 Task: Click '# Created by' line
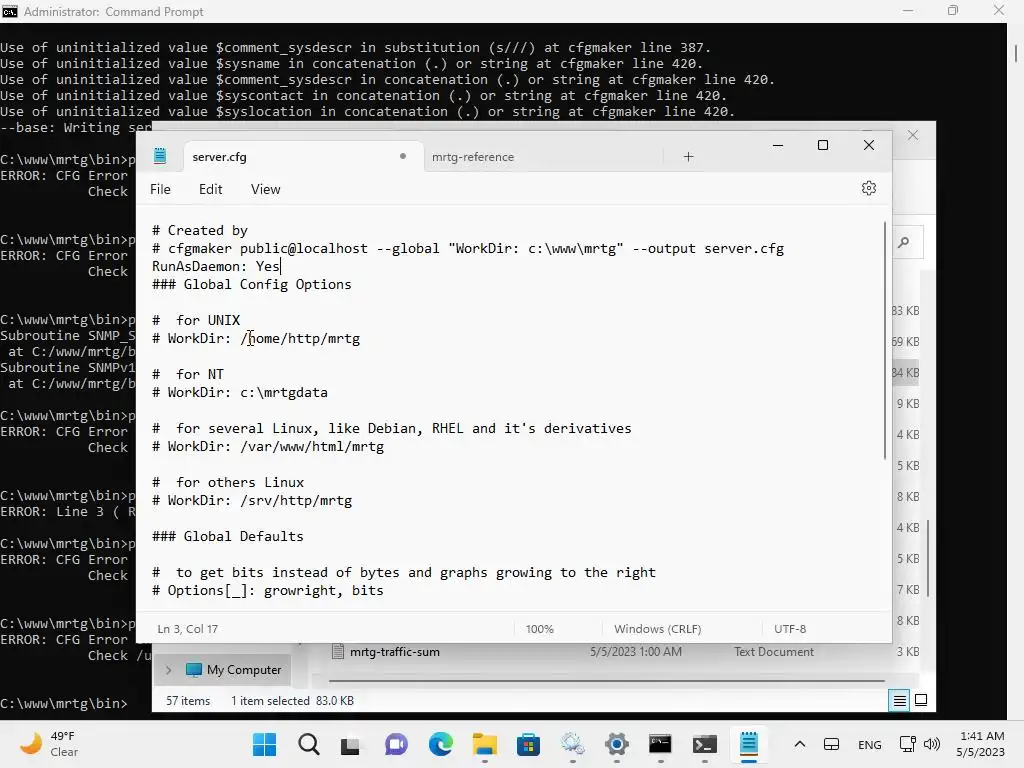pyautogui.click(x=200, y=231)
